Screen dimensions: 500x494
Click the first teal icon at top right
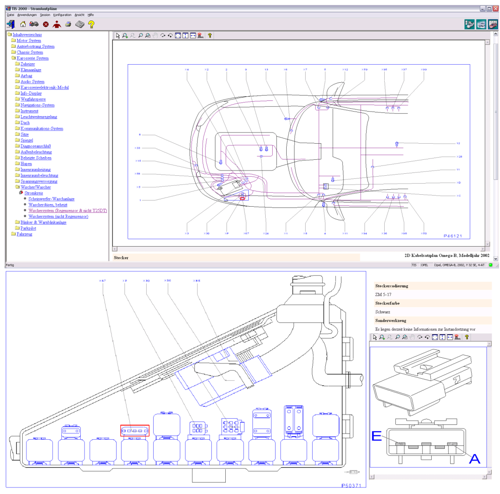coord(469,24)
